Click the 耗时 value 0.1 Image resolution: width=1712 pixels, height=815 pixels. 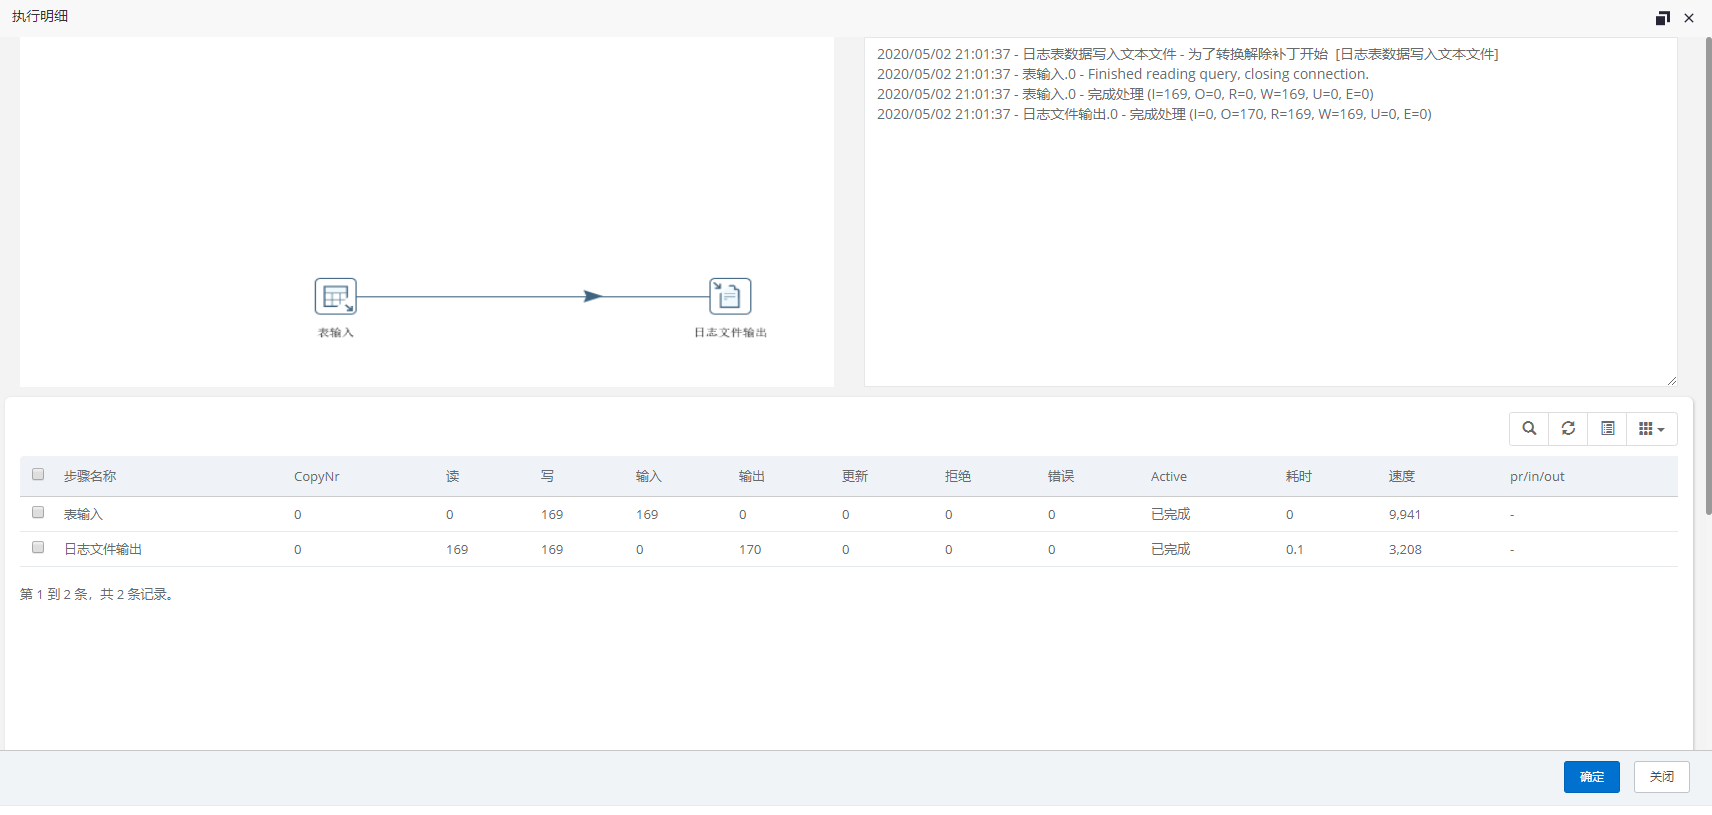[1294, 549]
